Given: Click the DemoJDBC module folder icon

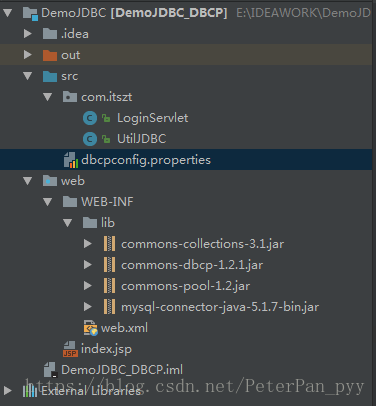Looking at the screenshot, I should click(30, 14).
